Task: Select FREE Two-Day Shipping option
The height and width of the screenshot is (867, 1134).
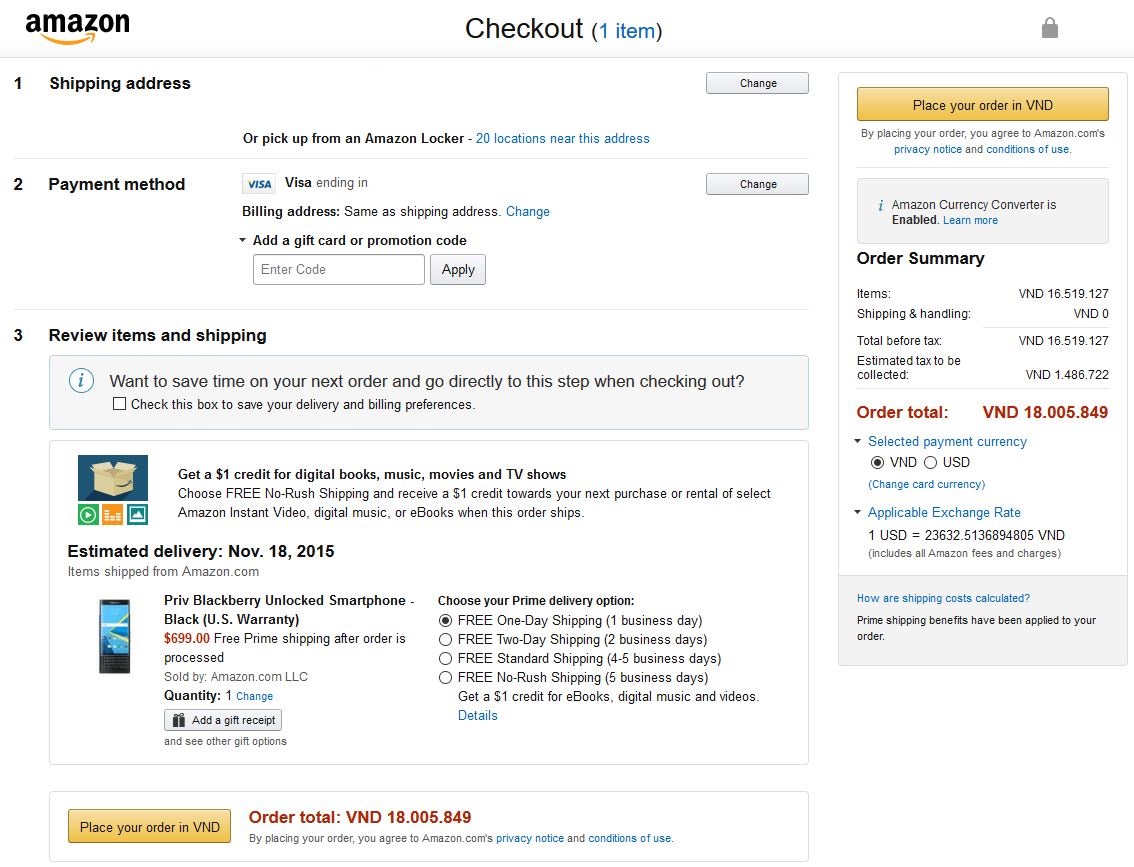Action: (446, 639)
